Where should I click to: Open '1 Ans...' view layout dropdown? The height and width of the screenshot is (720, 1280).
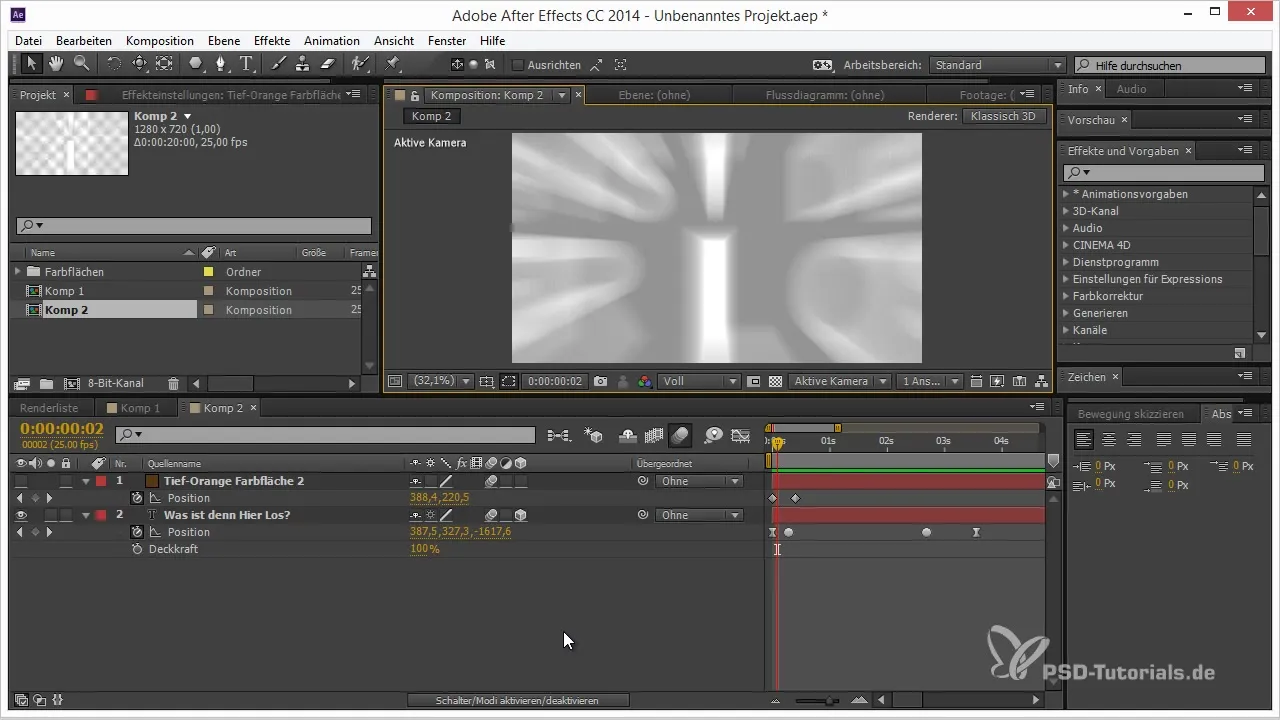(x=930, y=381)
